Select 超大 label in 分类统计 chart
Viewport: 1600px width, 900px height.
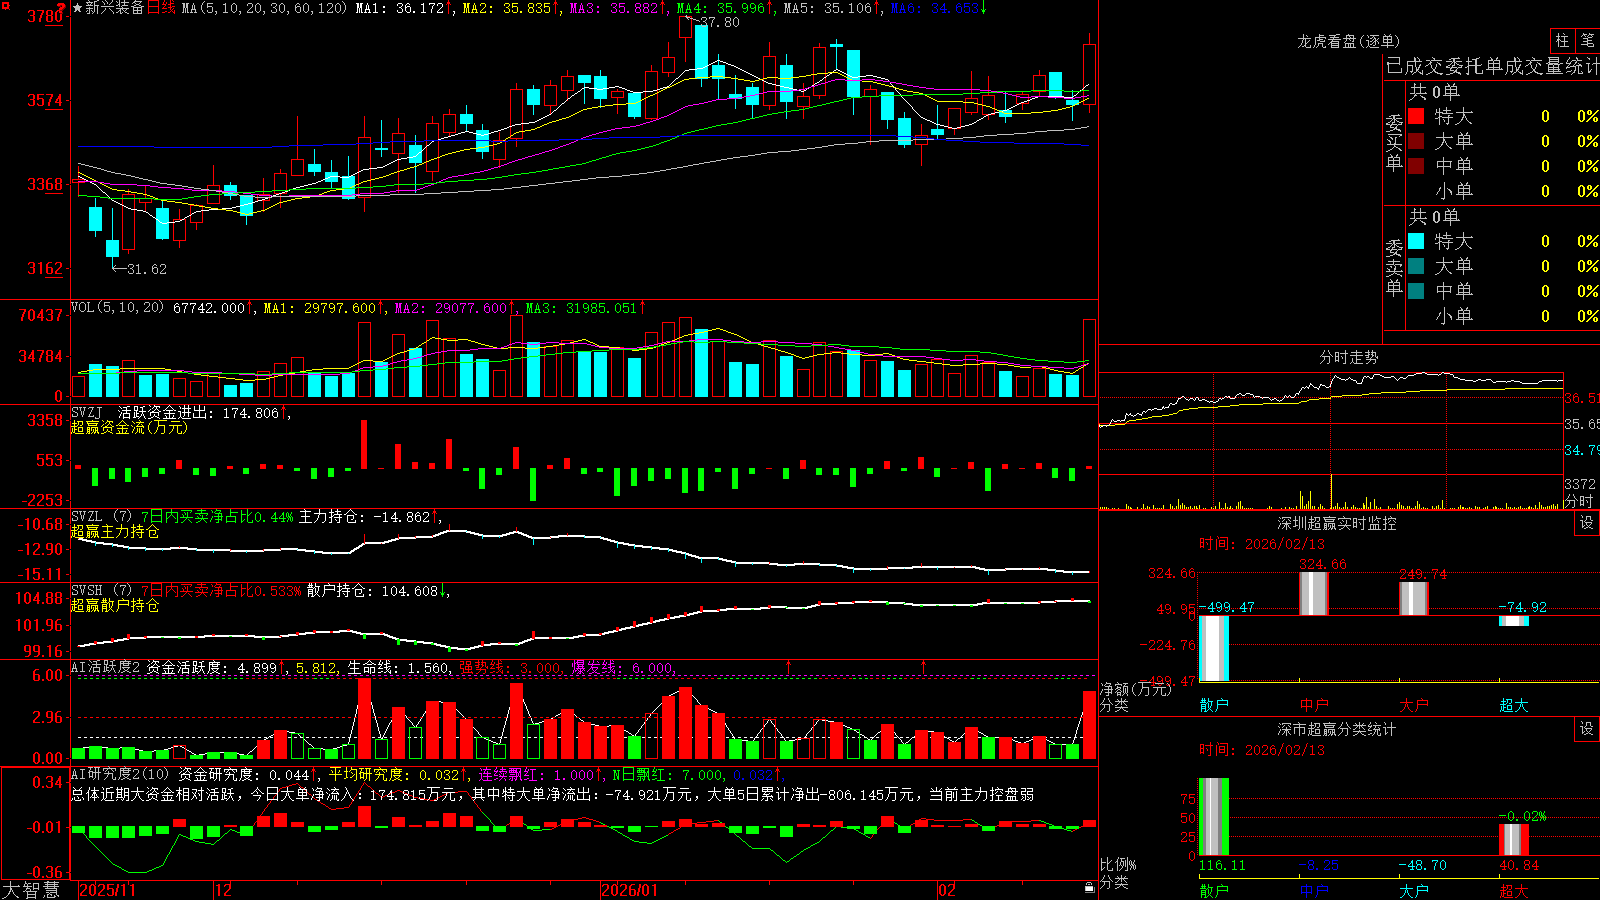[1514, 890]
